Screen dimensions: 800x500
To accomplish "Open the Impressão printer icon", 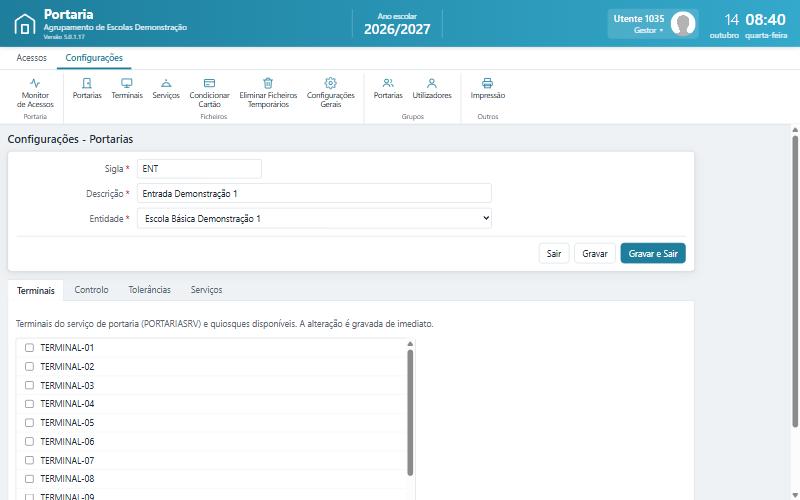I will [x=488, y=89].
